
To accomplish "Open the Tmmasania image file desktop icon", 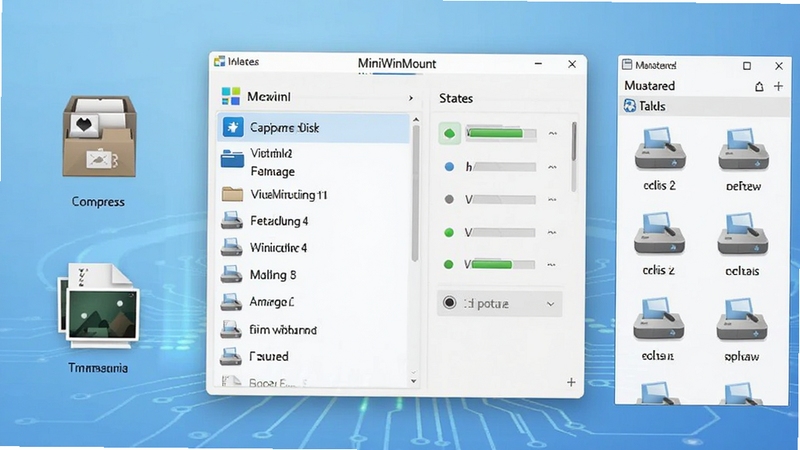I will [x=98, y=306].
